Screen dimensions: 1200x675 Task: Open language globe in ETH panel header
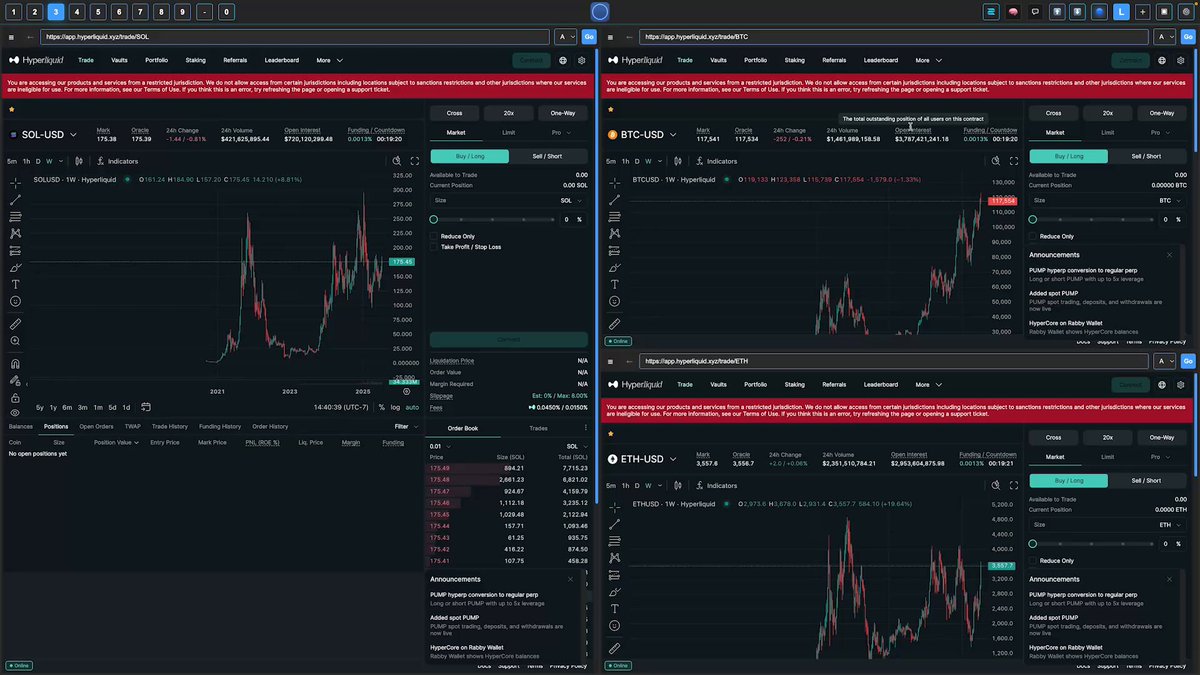click(x=1162, y=384)
